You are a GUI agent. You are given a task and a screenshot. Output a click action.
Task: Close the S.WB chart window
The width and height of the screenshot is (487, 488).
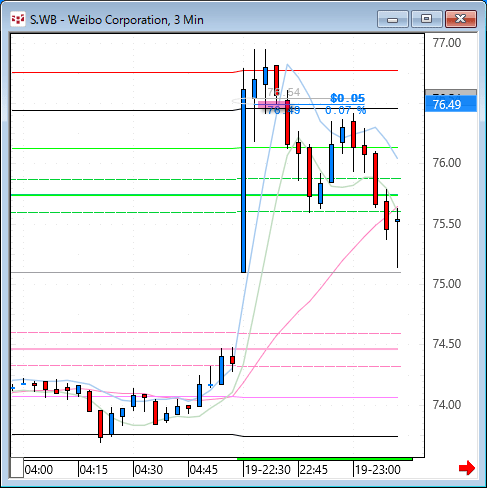(x=461, y=19)
